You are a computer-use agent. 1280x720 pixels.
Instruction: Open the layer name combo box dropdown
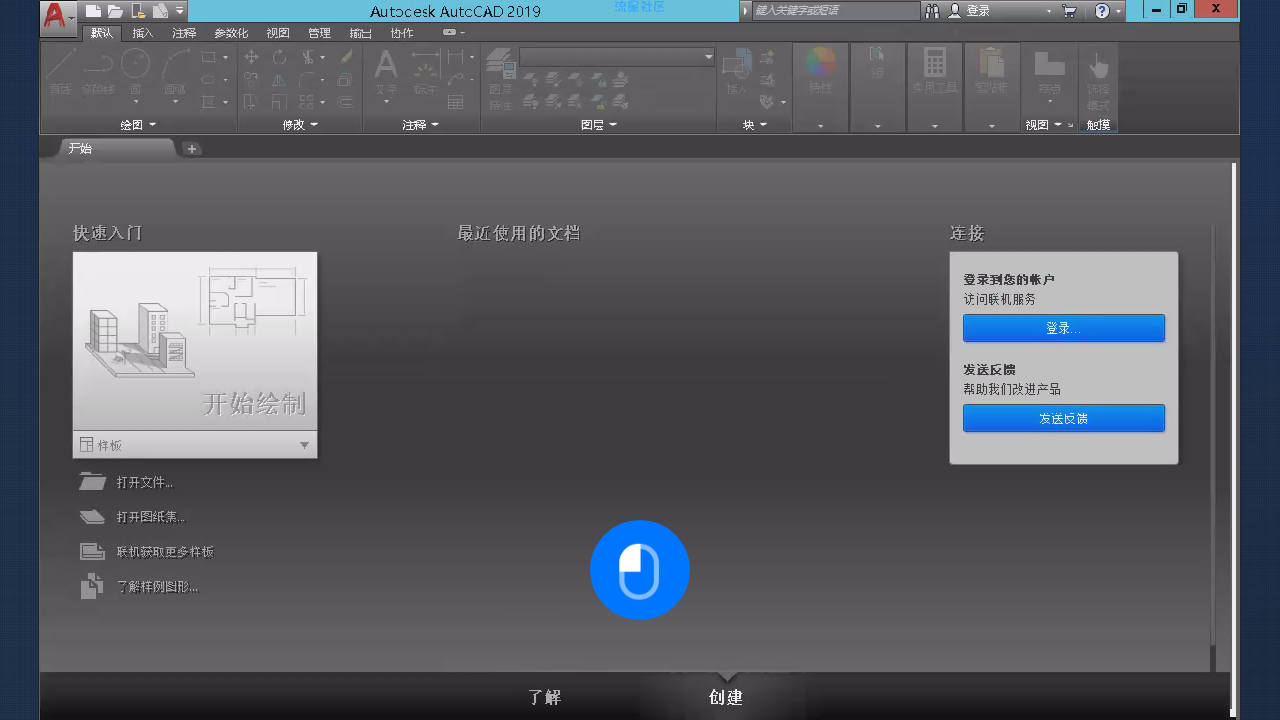709,57
